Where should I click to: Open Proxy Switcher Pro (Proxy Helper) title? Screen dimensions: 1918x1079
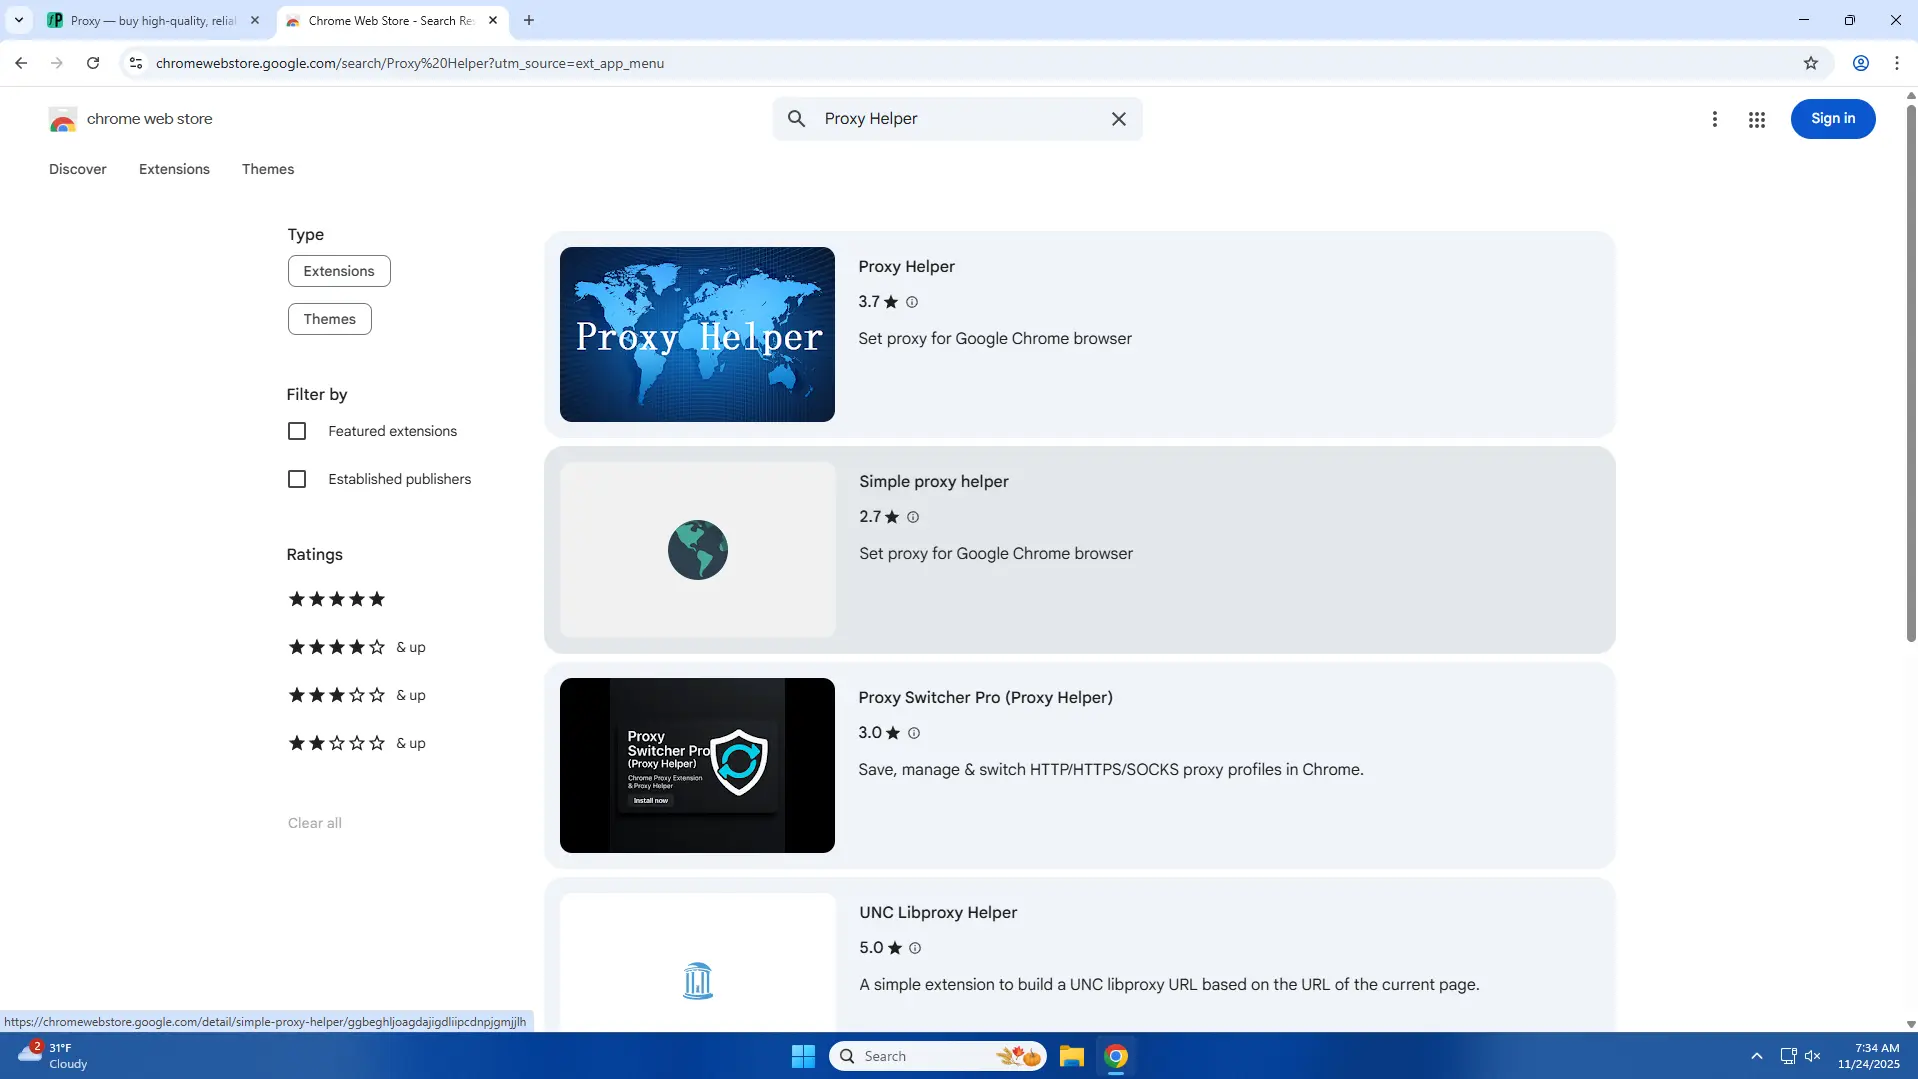[986, 698]
